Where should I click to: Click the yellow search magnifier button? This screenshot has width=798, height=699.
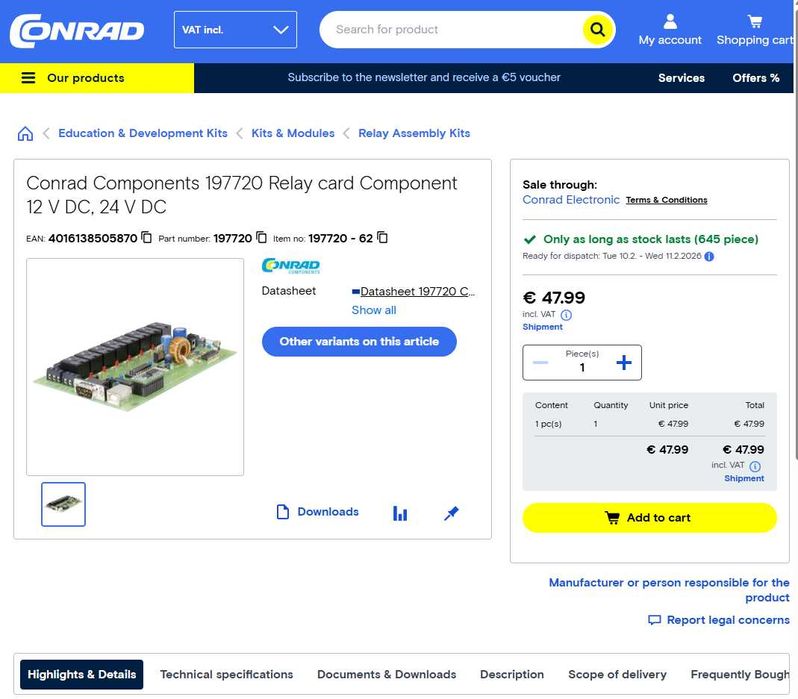pyautogui.click(x=597, y=30)
